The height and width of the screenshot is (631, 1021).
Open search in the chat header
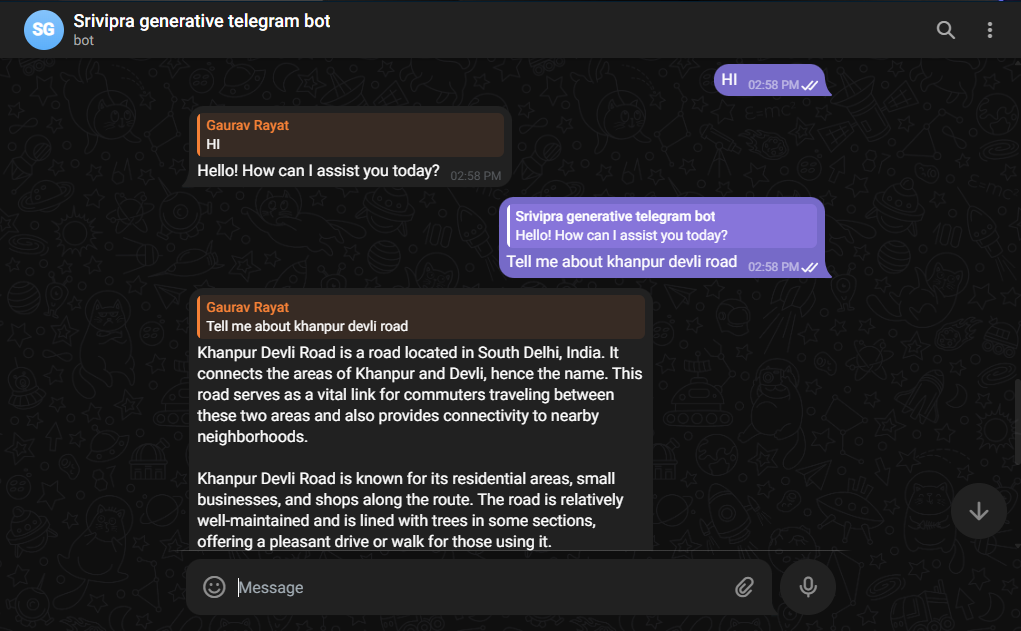[945, 30]
